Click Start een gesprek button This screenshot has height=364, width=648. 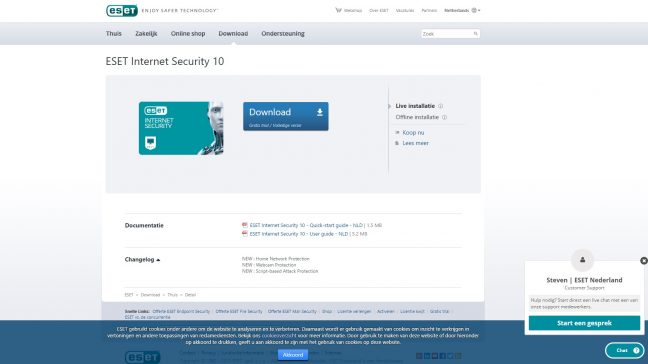584,323
